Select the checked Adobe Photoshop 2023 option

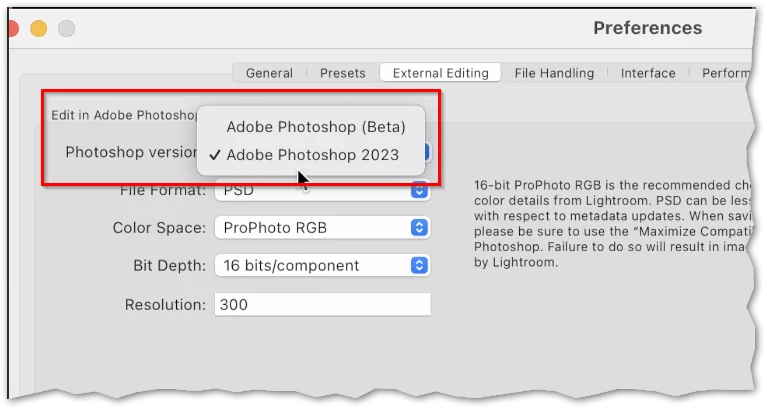(312, 155)
